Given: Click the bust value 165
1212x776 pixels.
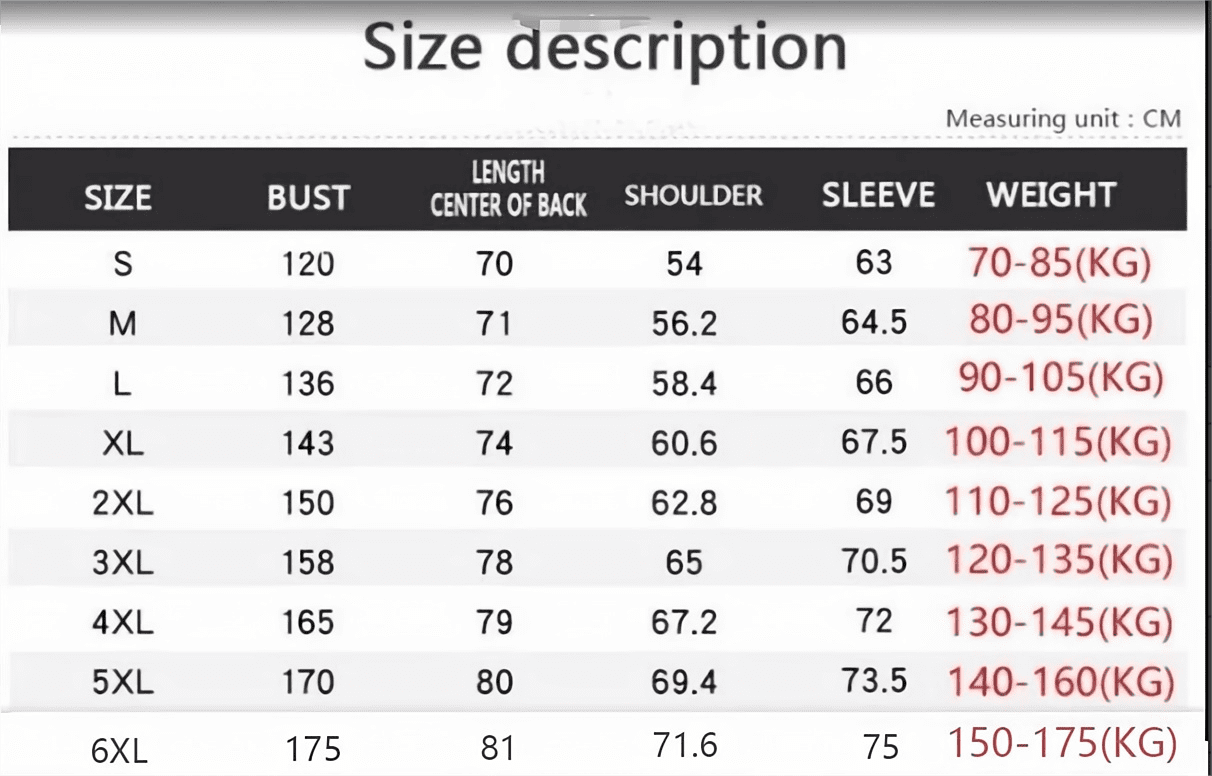Looking at the screenshot, I should click(x=307, y=622).
